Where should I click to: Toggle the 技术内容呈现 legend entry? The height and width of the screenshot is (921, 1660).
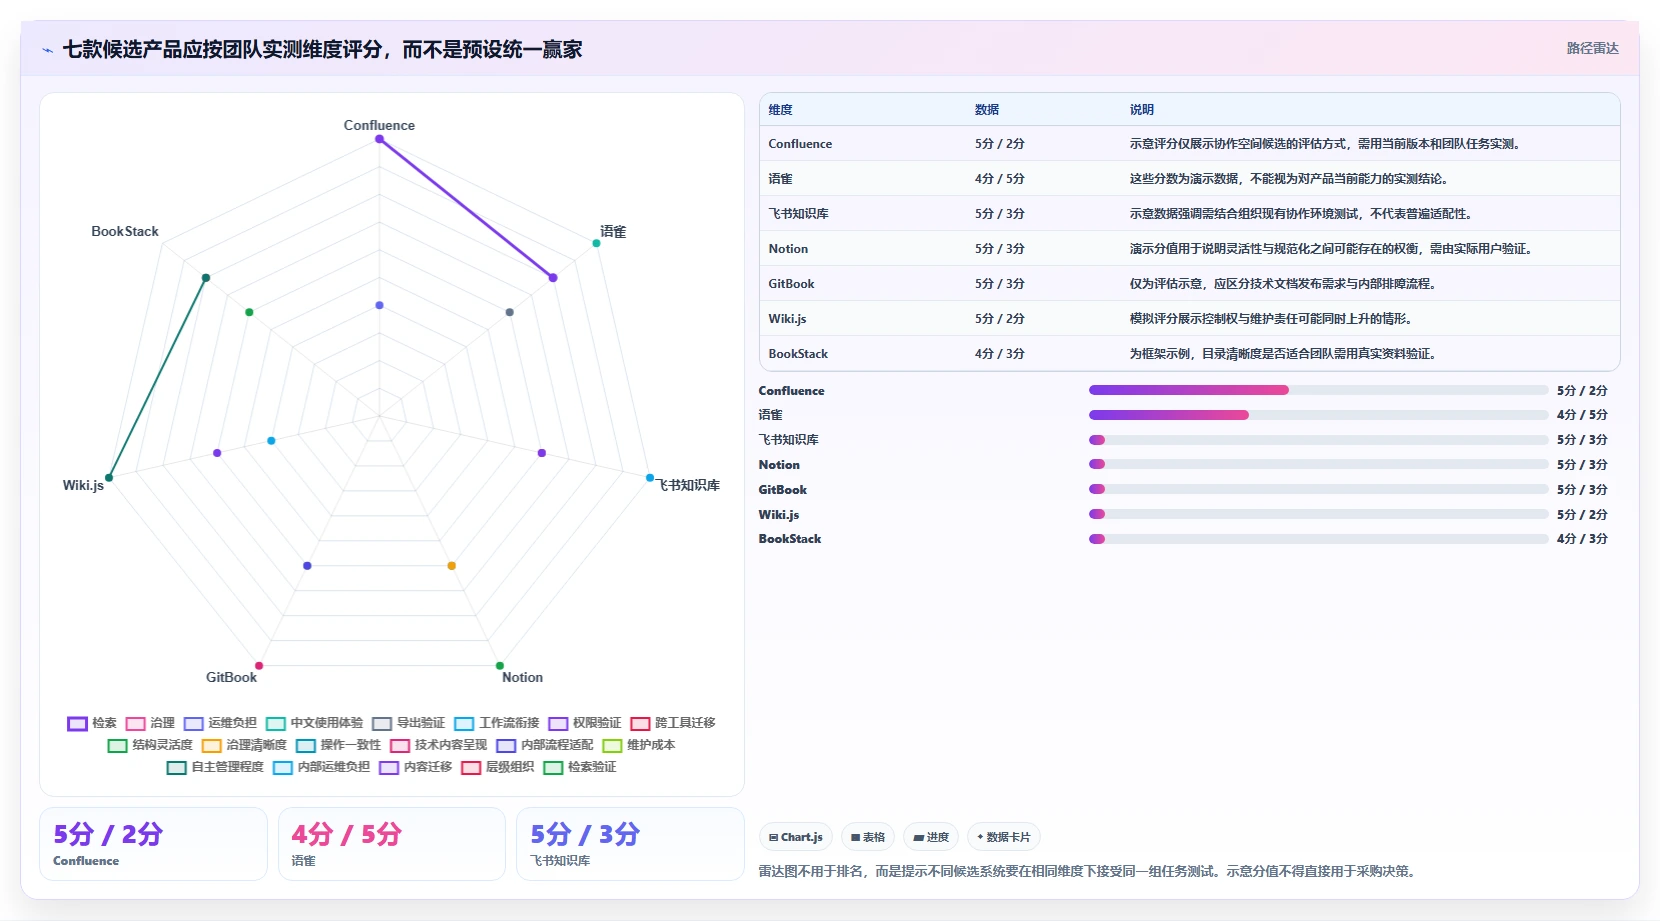(438, 745)
